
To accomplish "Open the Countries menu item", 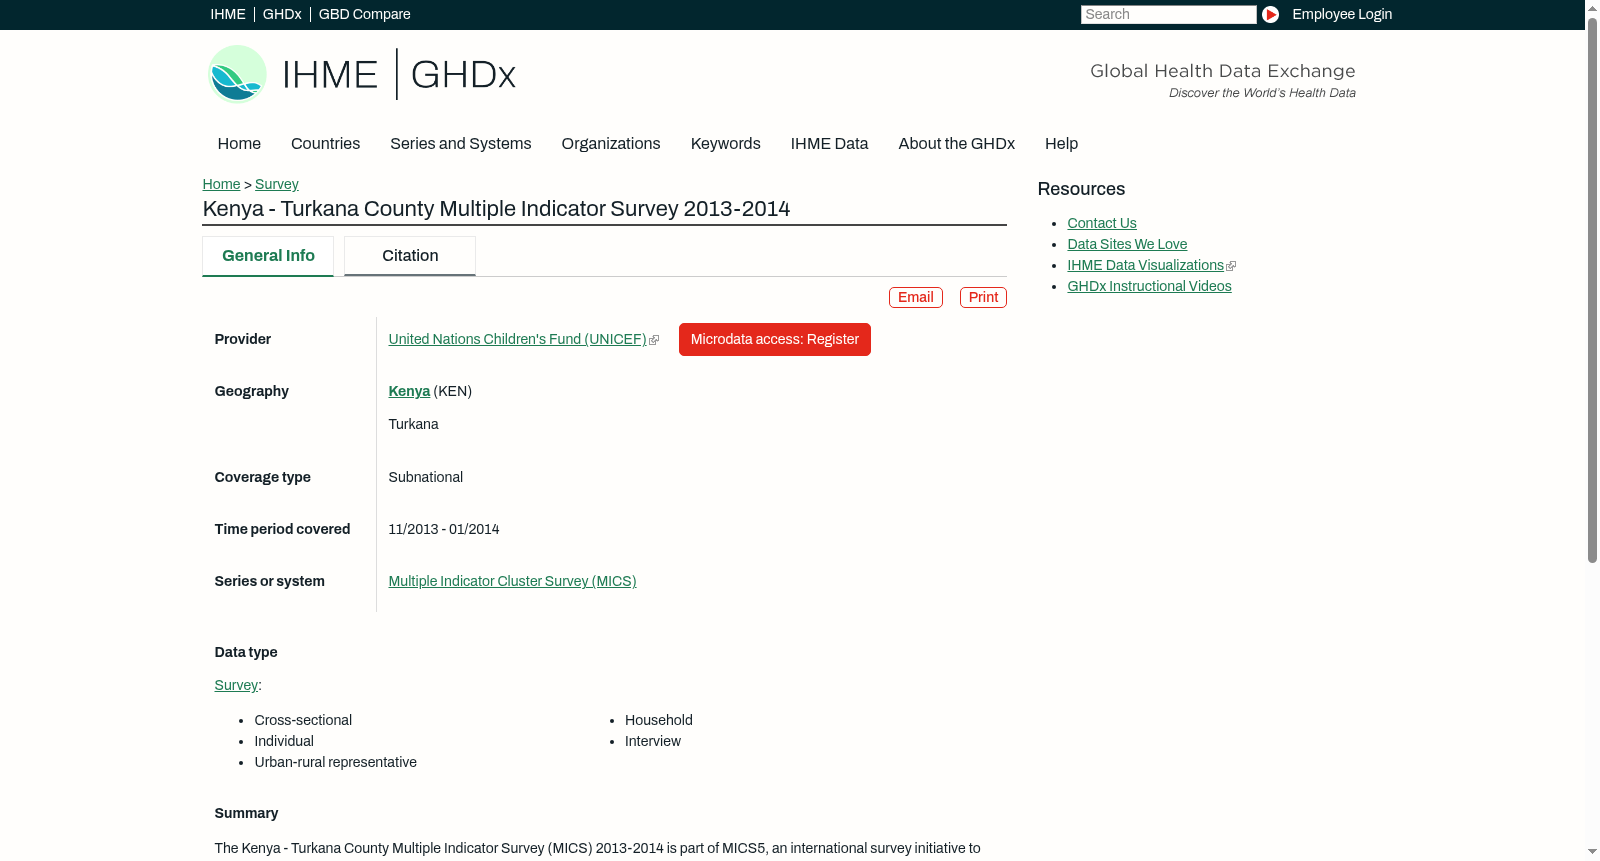I will [325, 144].
